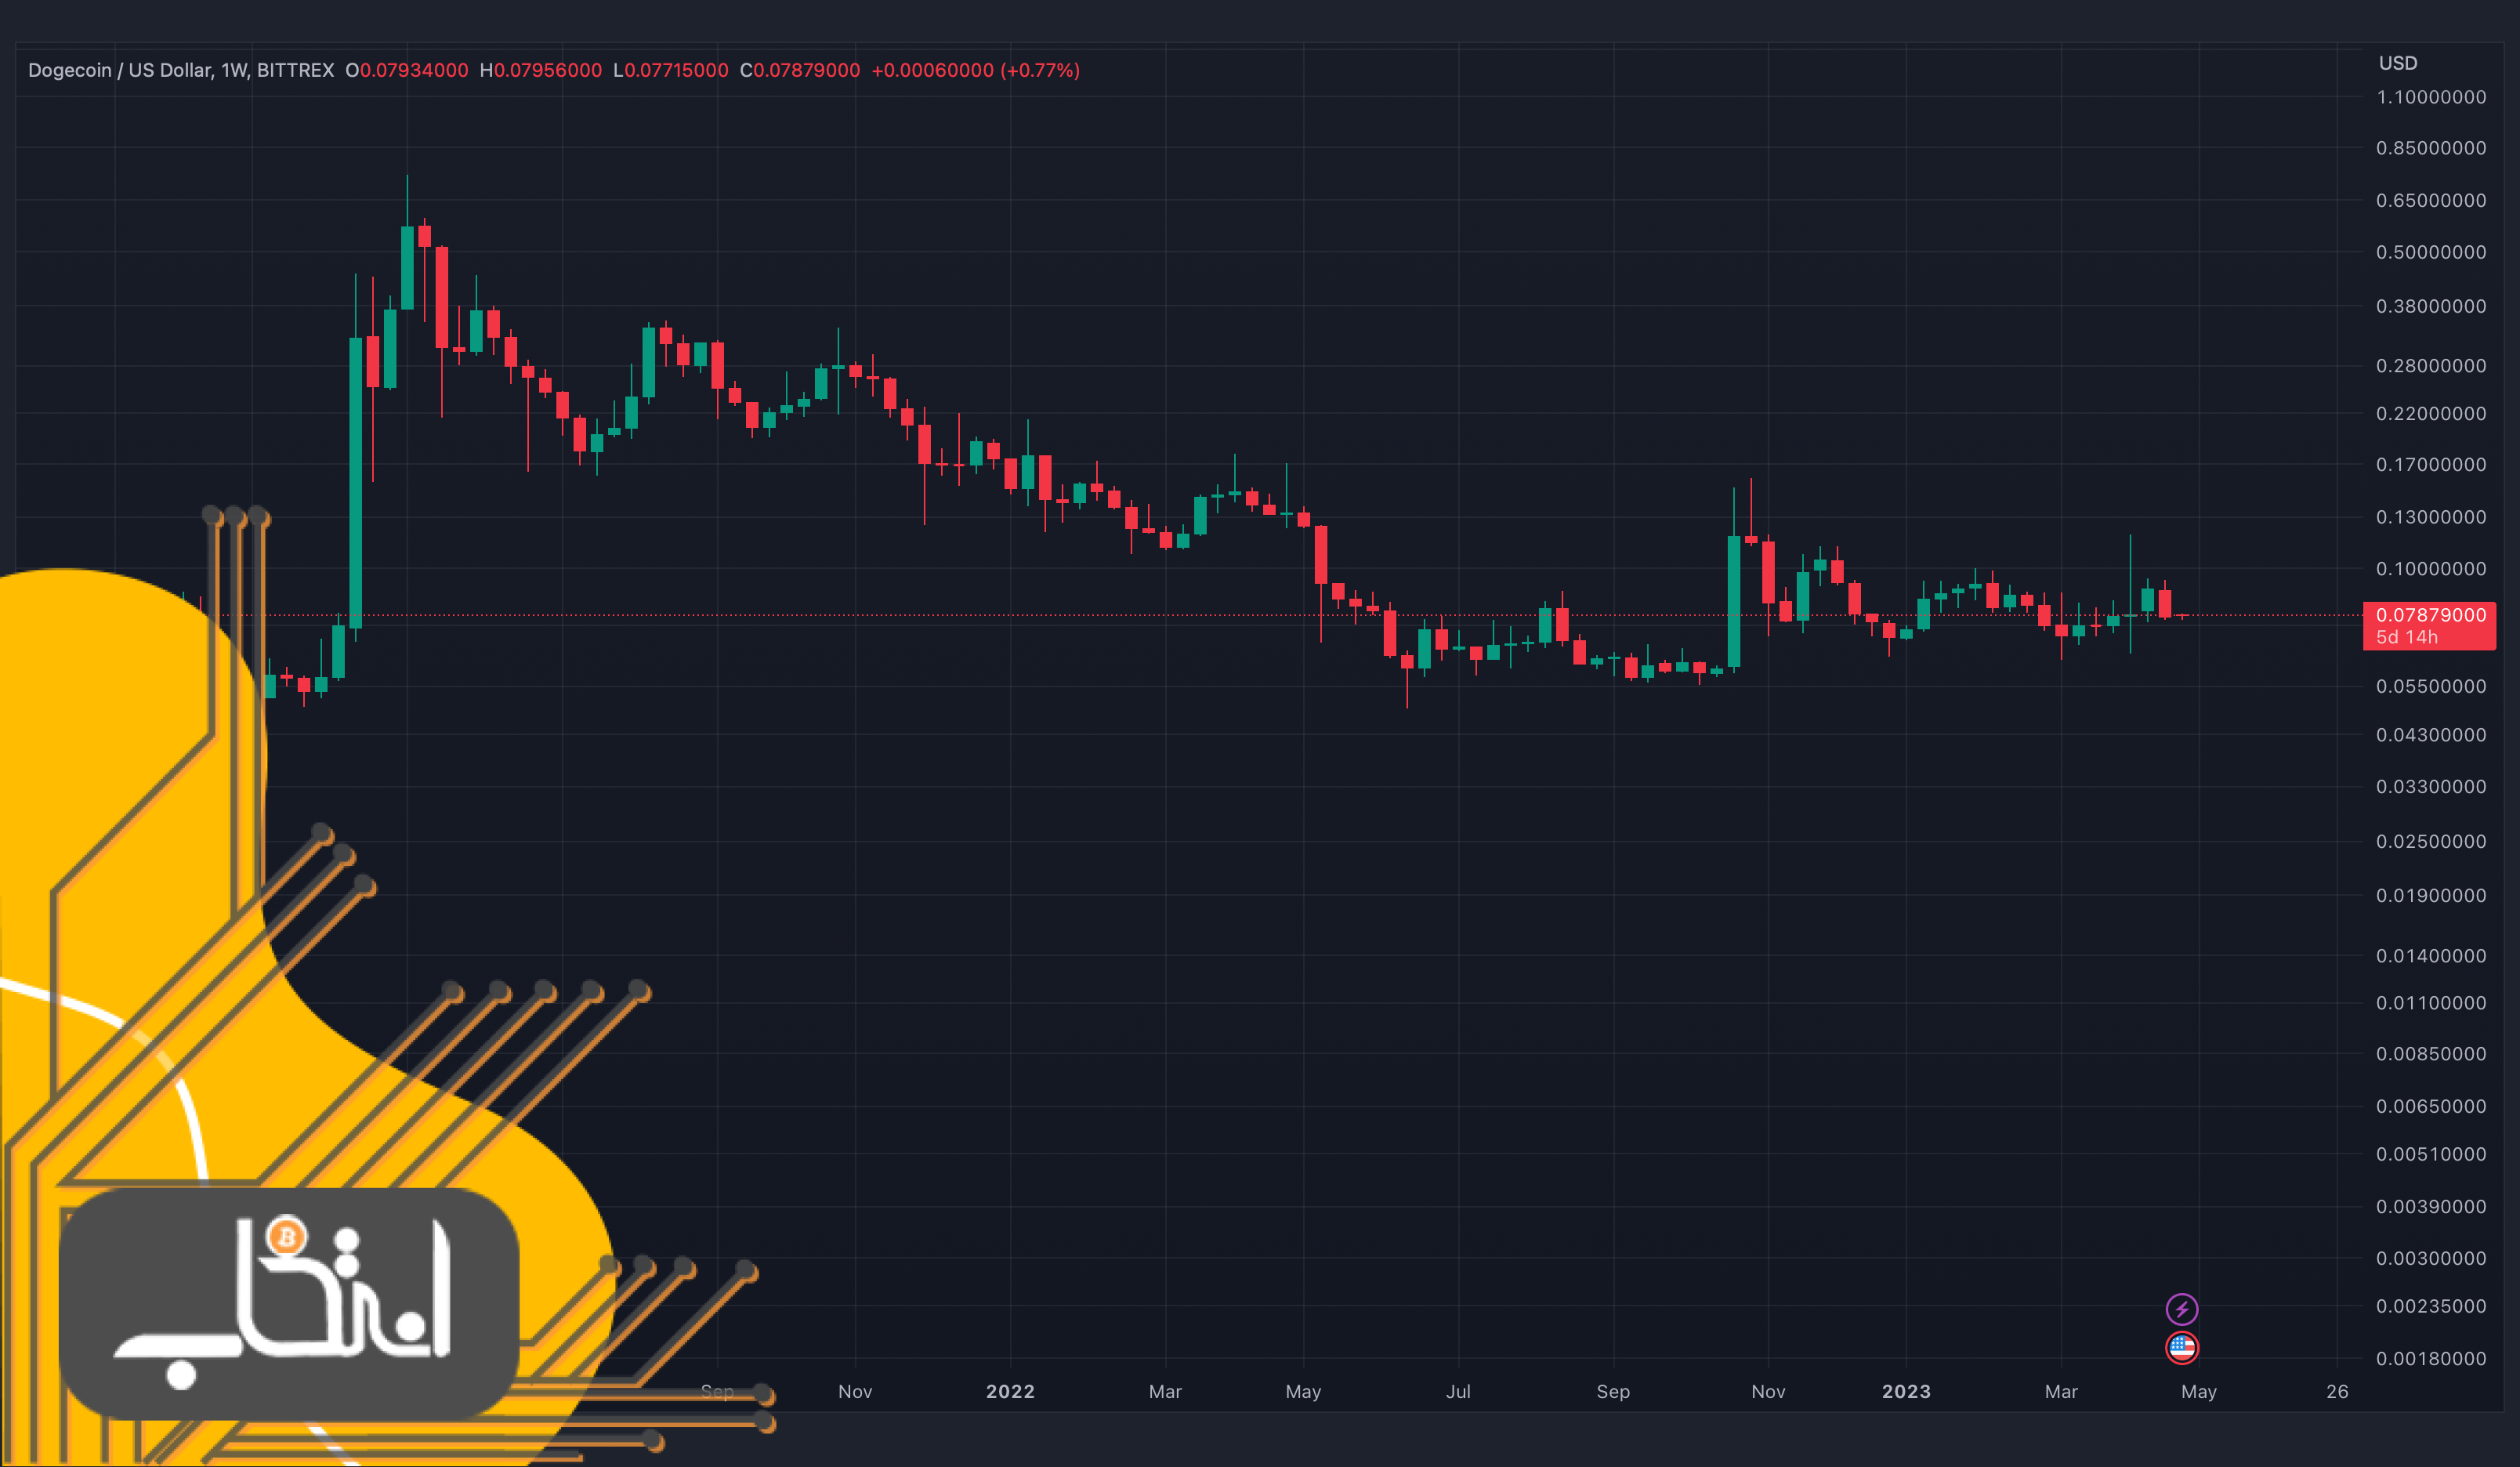The image size is (2520, 1467).
Task: Click the 0.10000000 price scale label
Action: pos(2430,568)
